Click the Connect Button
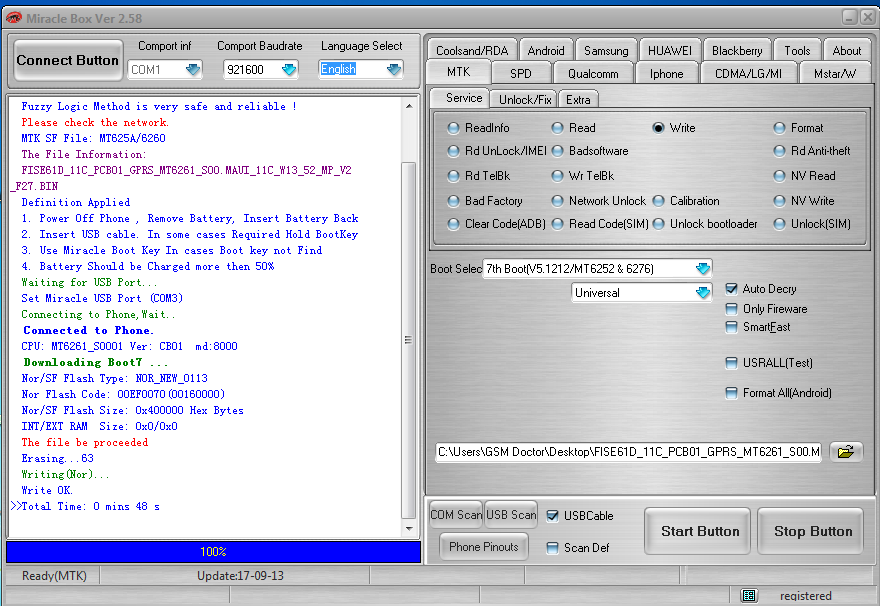The width and height of the screenshot is (880, 606). 68,60
